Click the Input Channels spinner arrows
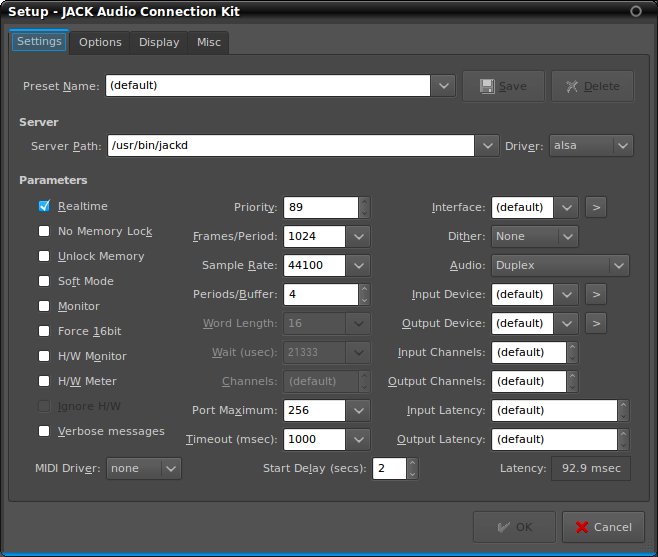This screenshot has width=658, height=557. (x=572, y=352)
